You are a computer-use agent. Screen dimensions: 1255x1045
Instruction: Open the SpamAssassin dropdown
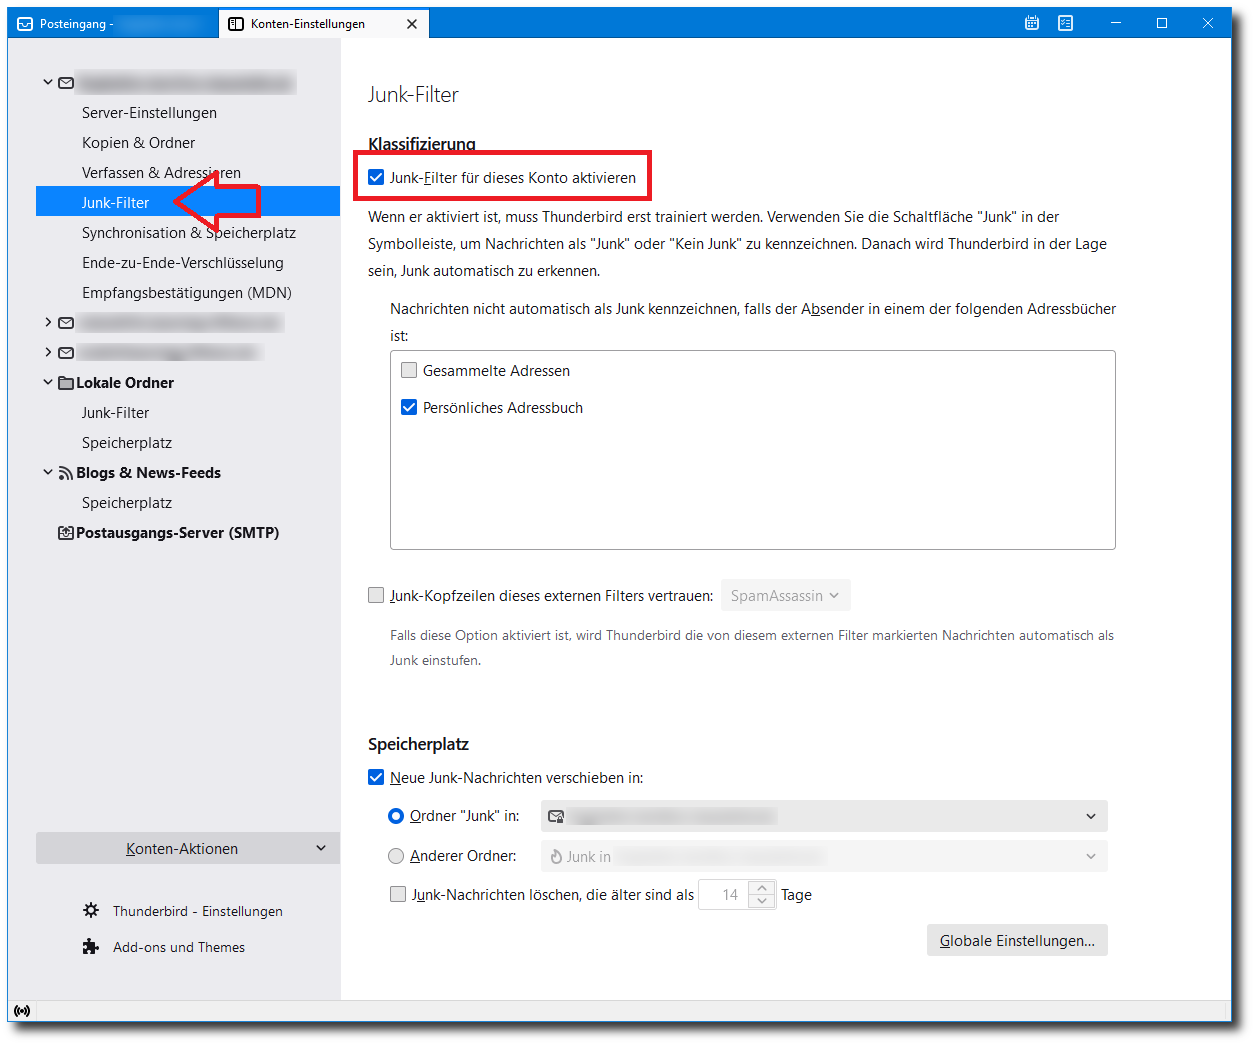785,595
